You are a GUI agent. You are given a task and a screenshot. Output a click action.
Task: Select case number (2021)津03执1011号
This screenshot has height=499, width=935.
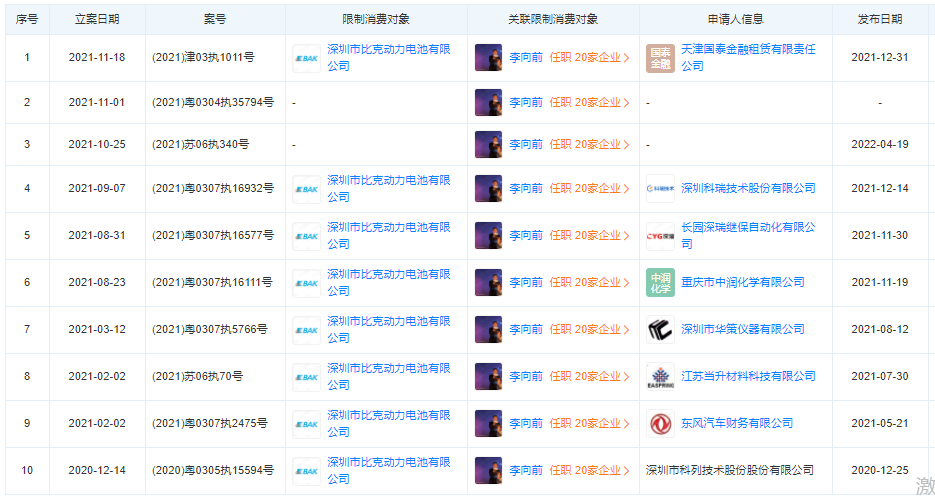pos(203,58)
